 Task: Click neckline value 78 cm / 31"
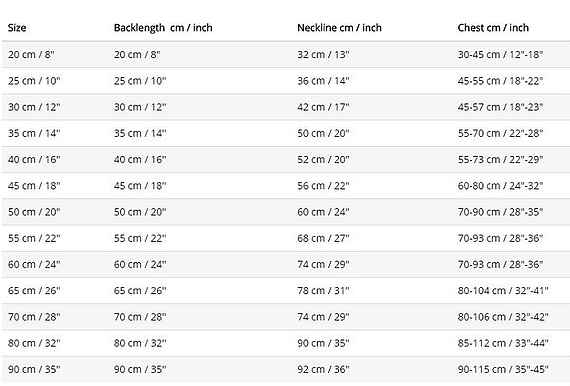323,291
